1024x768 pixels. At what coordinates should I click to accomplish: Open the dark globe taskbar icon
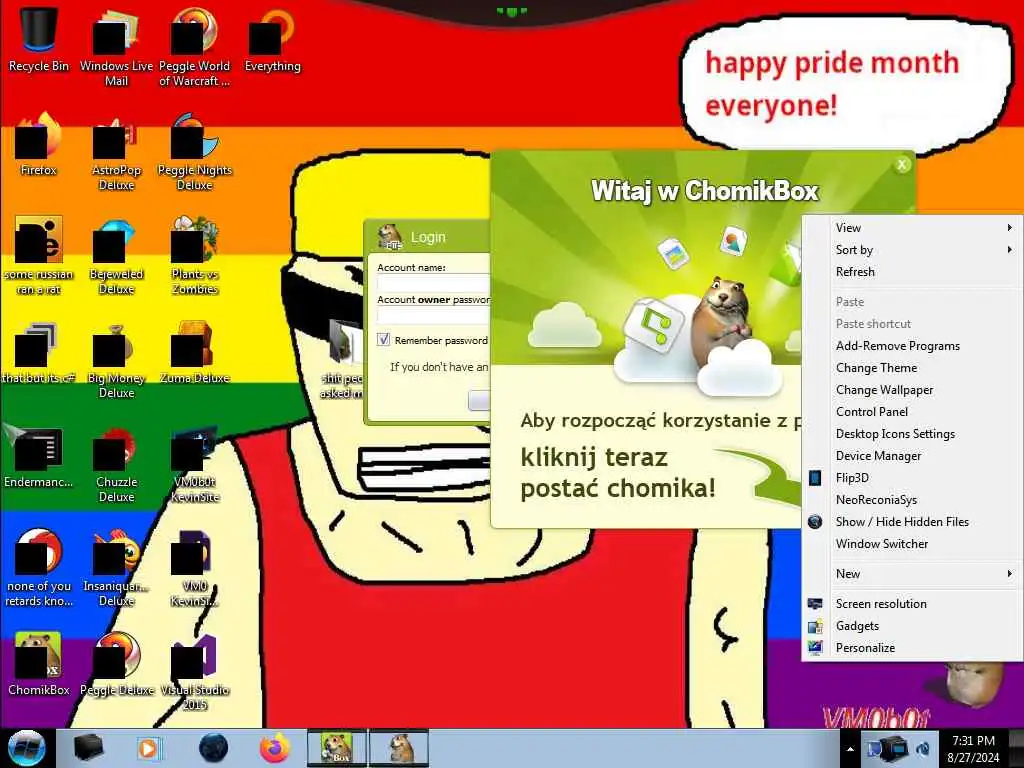pos(213,748)
